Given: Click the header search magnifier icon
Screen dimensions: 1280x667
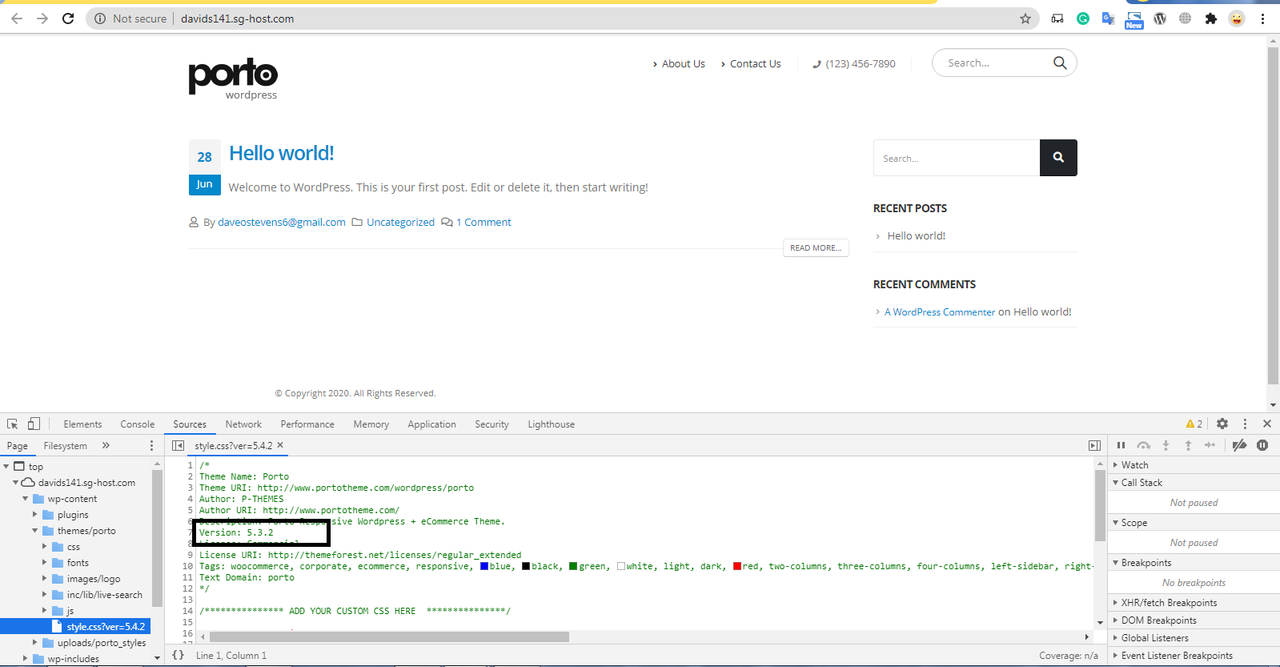Looking at the screenshot, I should click(x=1060, y=63).
